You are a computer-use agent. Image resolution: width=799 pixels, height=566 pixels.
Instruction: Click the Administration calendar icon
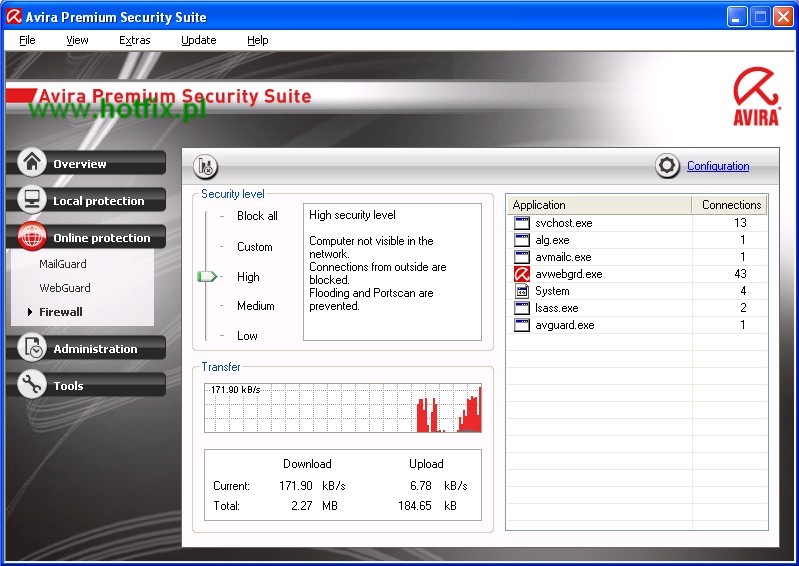(x=32, y=348)
